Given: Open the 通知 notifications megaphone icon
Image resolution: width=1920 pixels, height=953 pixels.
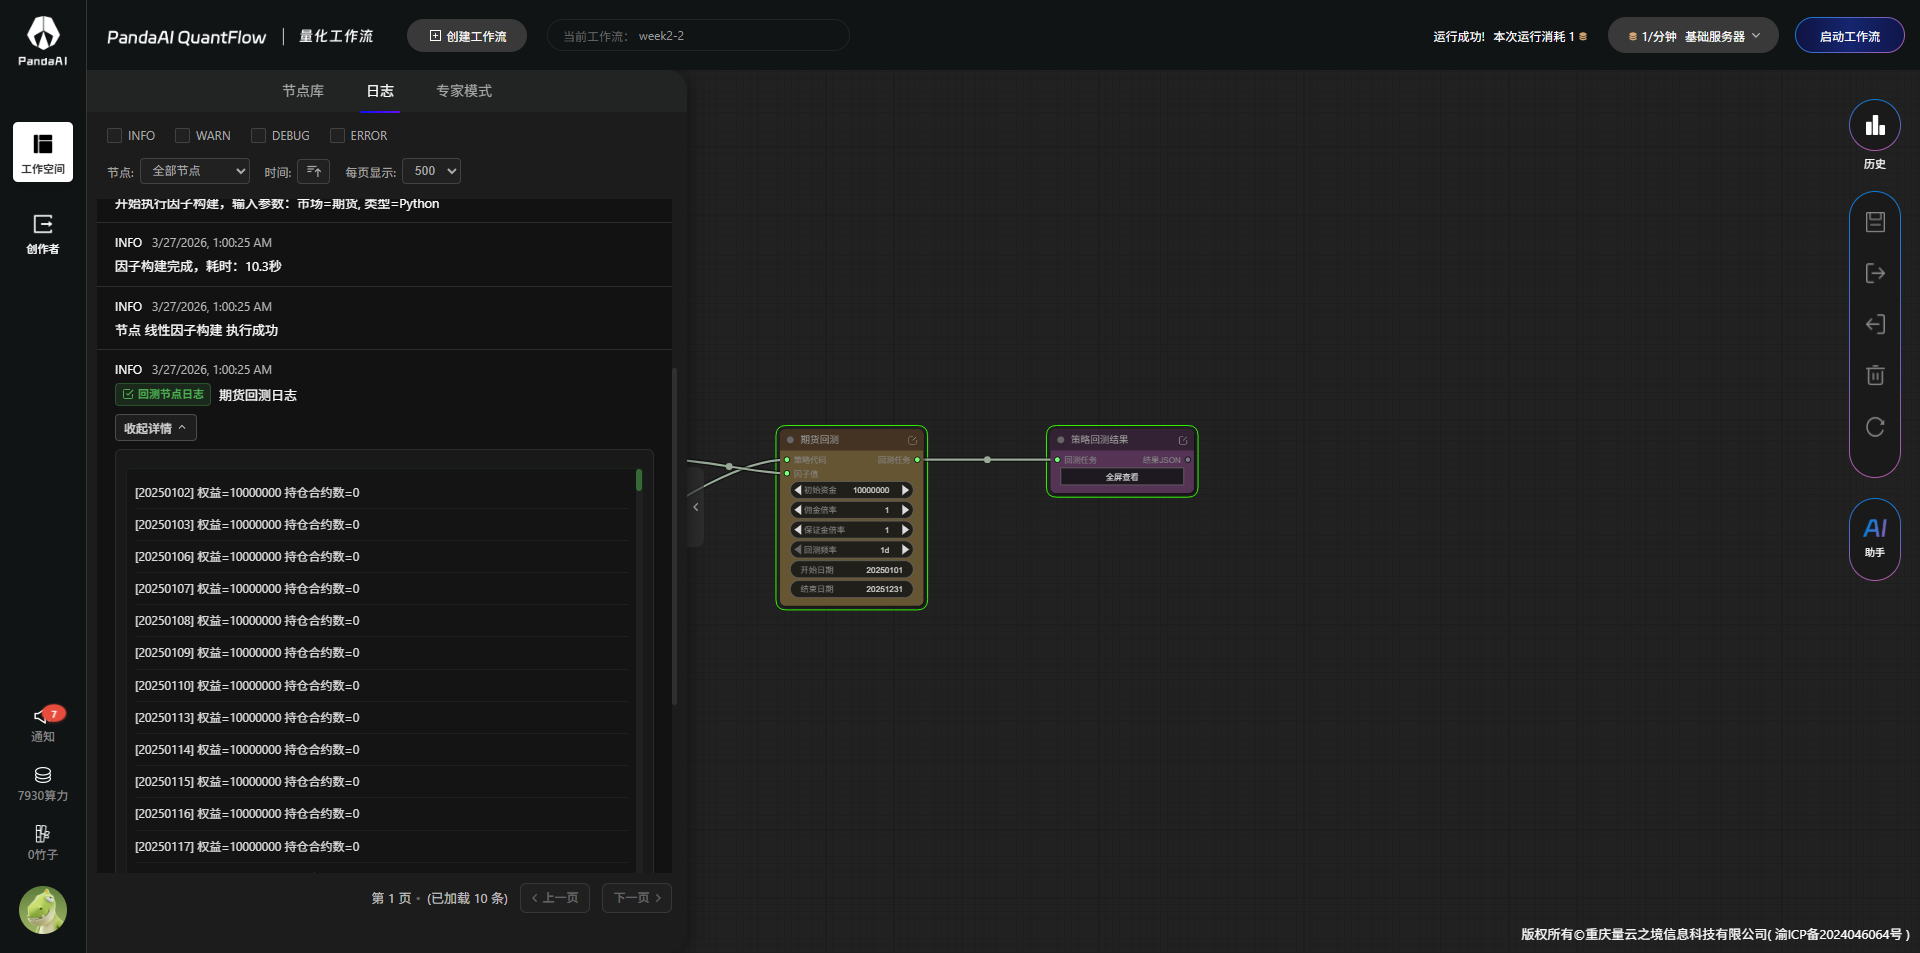Looking at the screenshot, I should 42,716.
